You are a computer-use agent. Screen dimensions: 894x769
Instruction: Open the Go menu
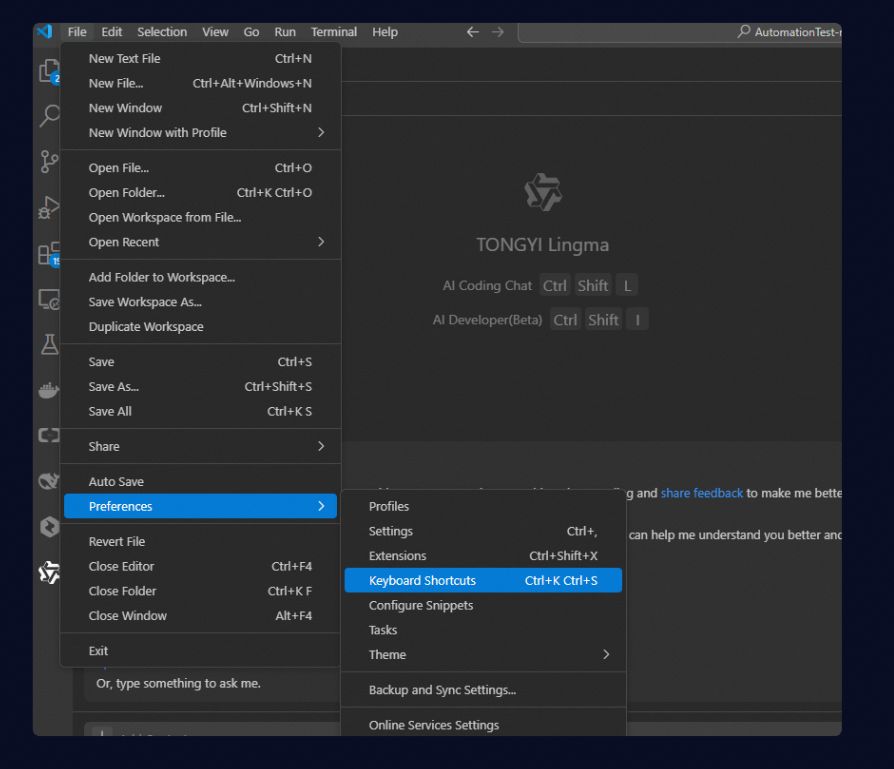click(251, 32)
